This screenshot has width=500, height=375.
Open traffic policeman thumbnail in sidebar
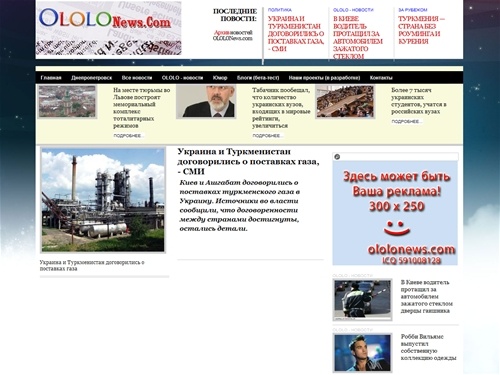tap(362, 300)
